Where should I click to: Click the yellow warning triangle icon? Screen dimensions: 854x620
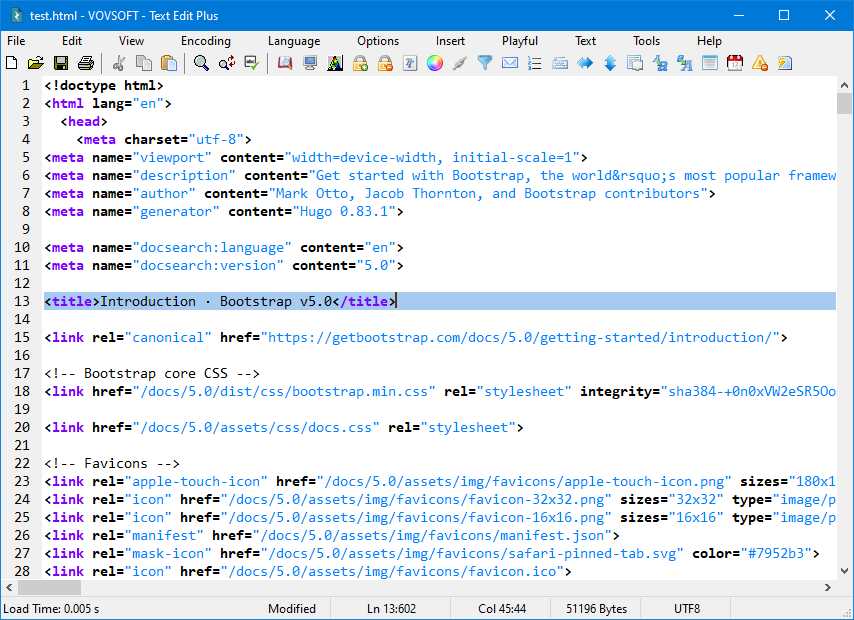[760, 63]
